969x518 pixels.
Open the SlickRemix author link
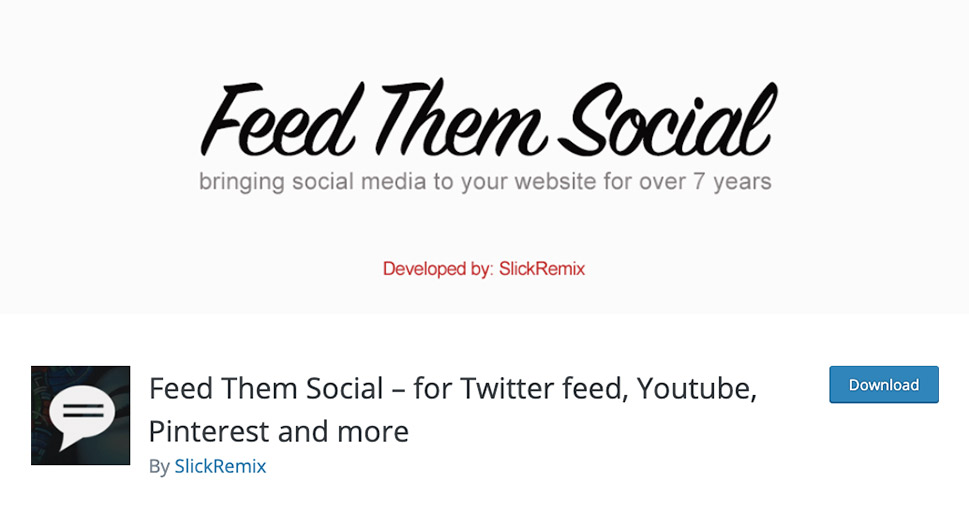click(x=220, y=466)
